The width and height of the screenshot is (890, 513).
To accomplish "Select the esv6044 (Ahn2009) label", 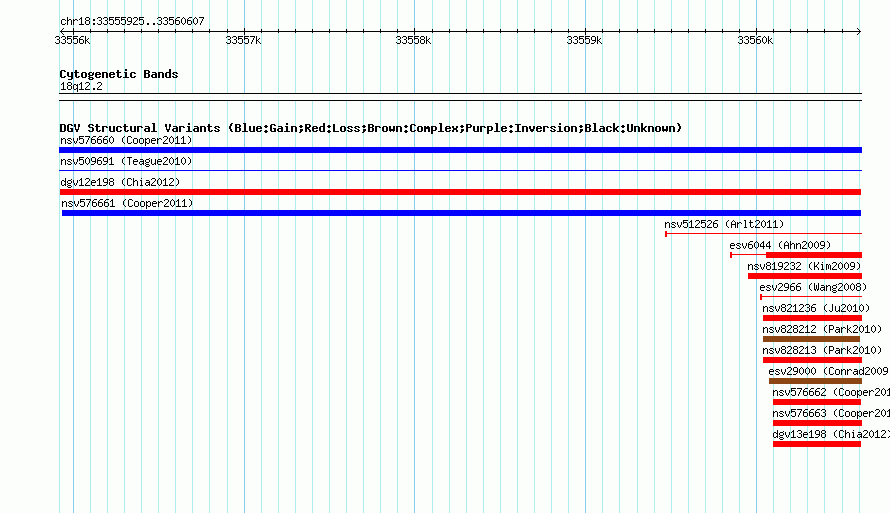I will point(780,245).
